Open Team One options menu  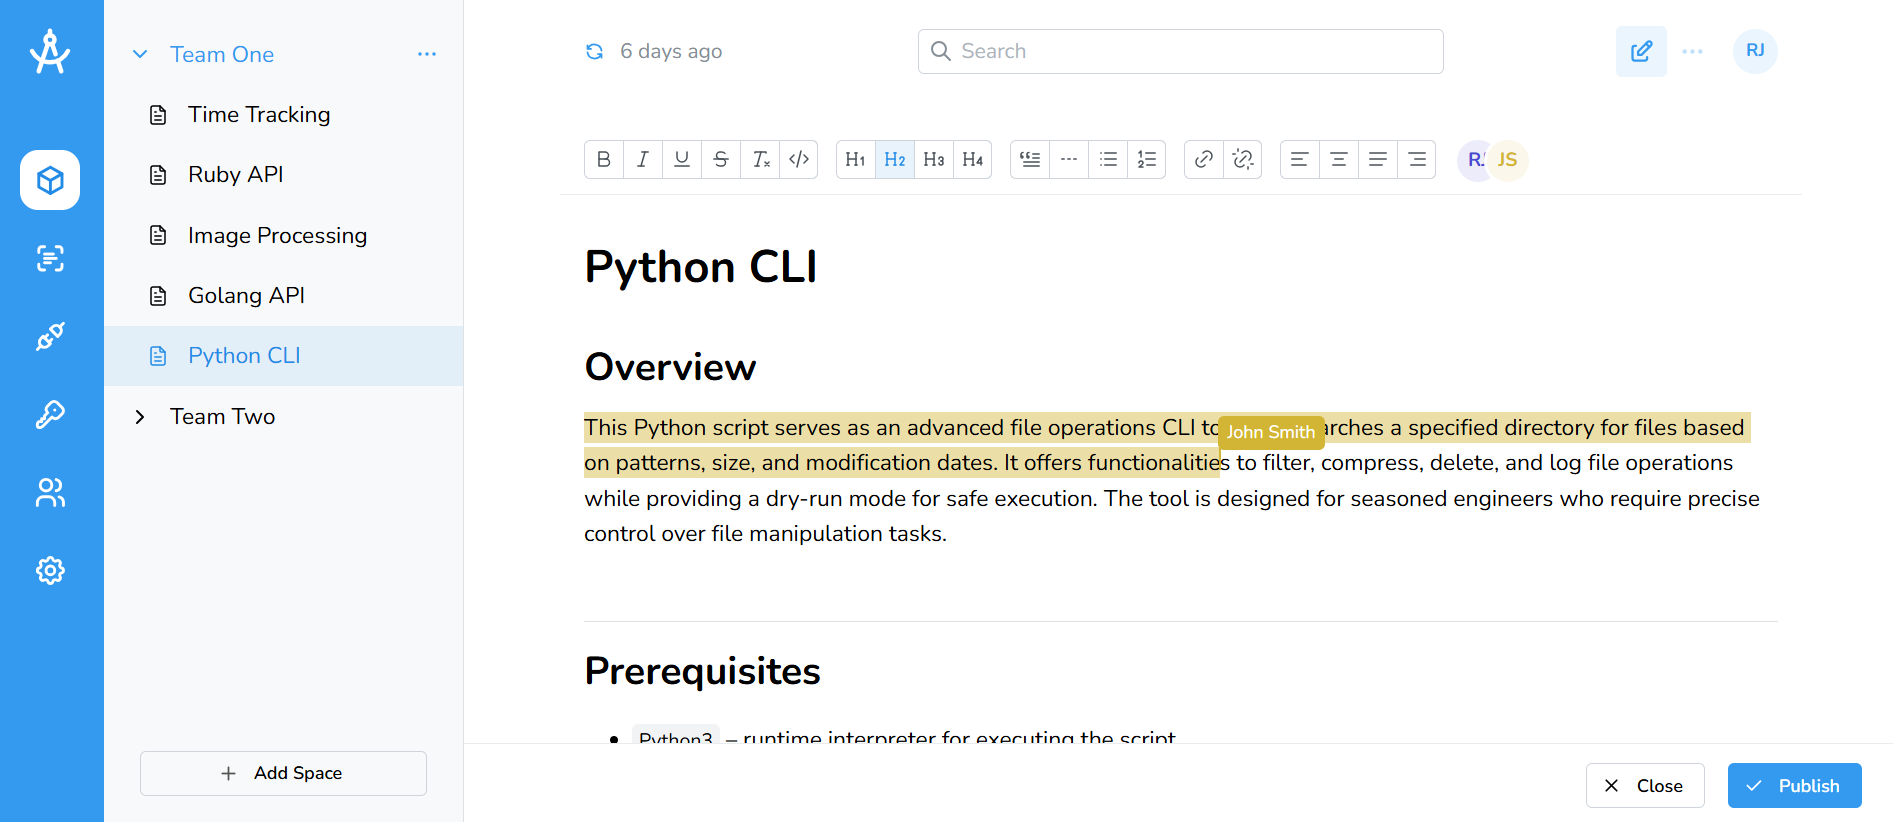pos(427,54)
